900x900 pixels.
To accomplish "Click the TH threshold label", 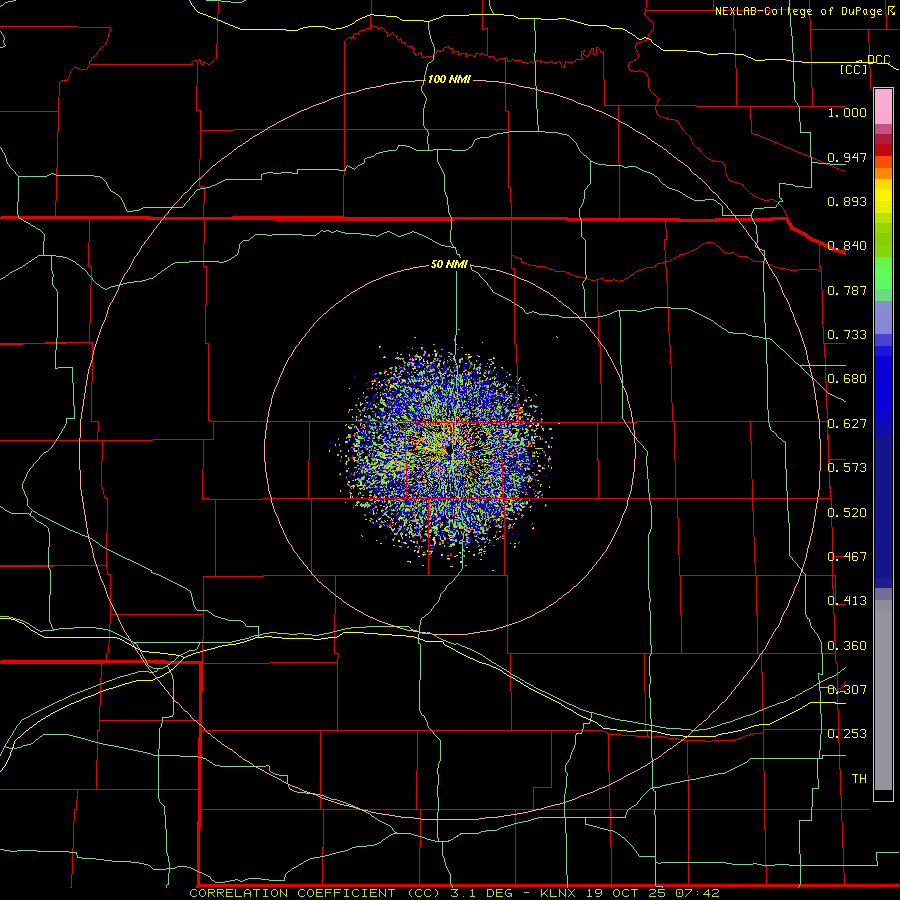I will pyautogui.click(x=859, y=779).
